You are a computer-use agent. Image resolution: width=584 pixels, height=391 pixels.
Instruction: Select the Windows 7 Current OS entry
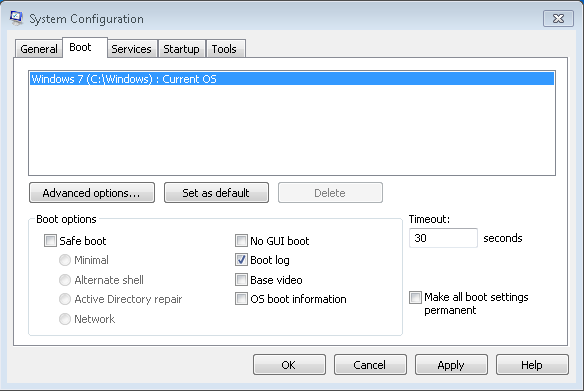pos(292,79)
